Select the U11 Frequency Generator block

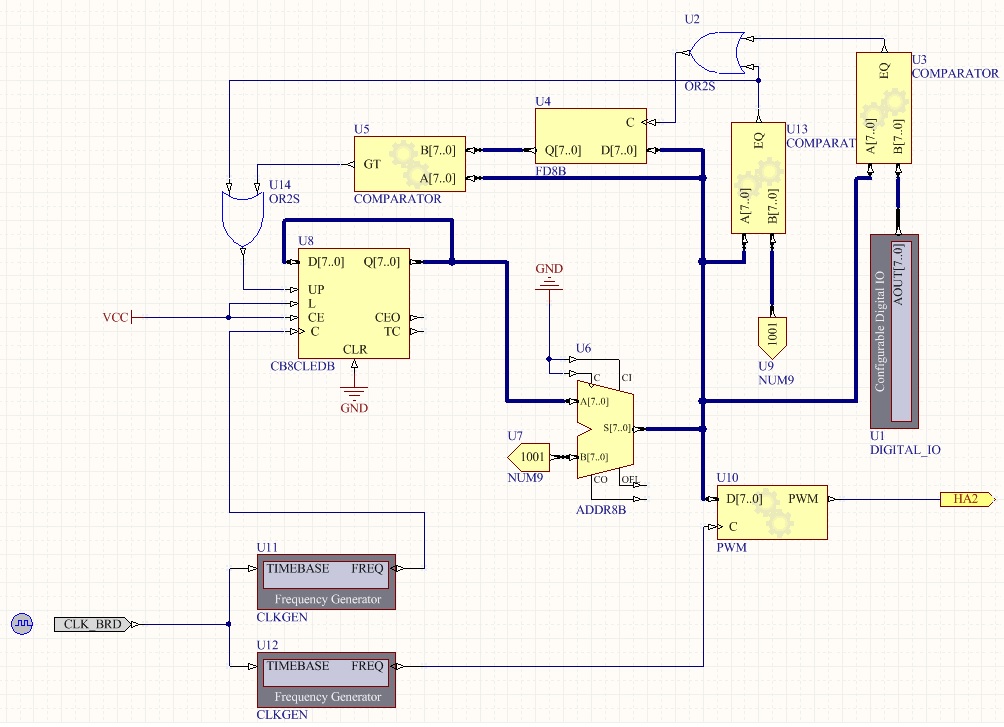[x=326, y=582]
